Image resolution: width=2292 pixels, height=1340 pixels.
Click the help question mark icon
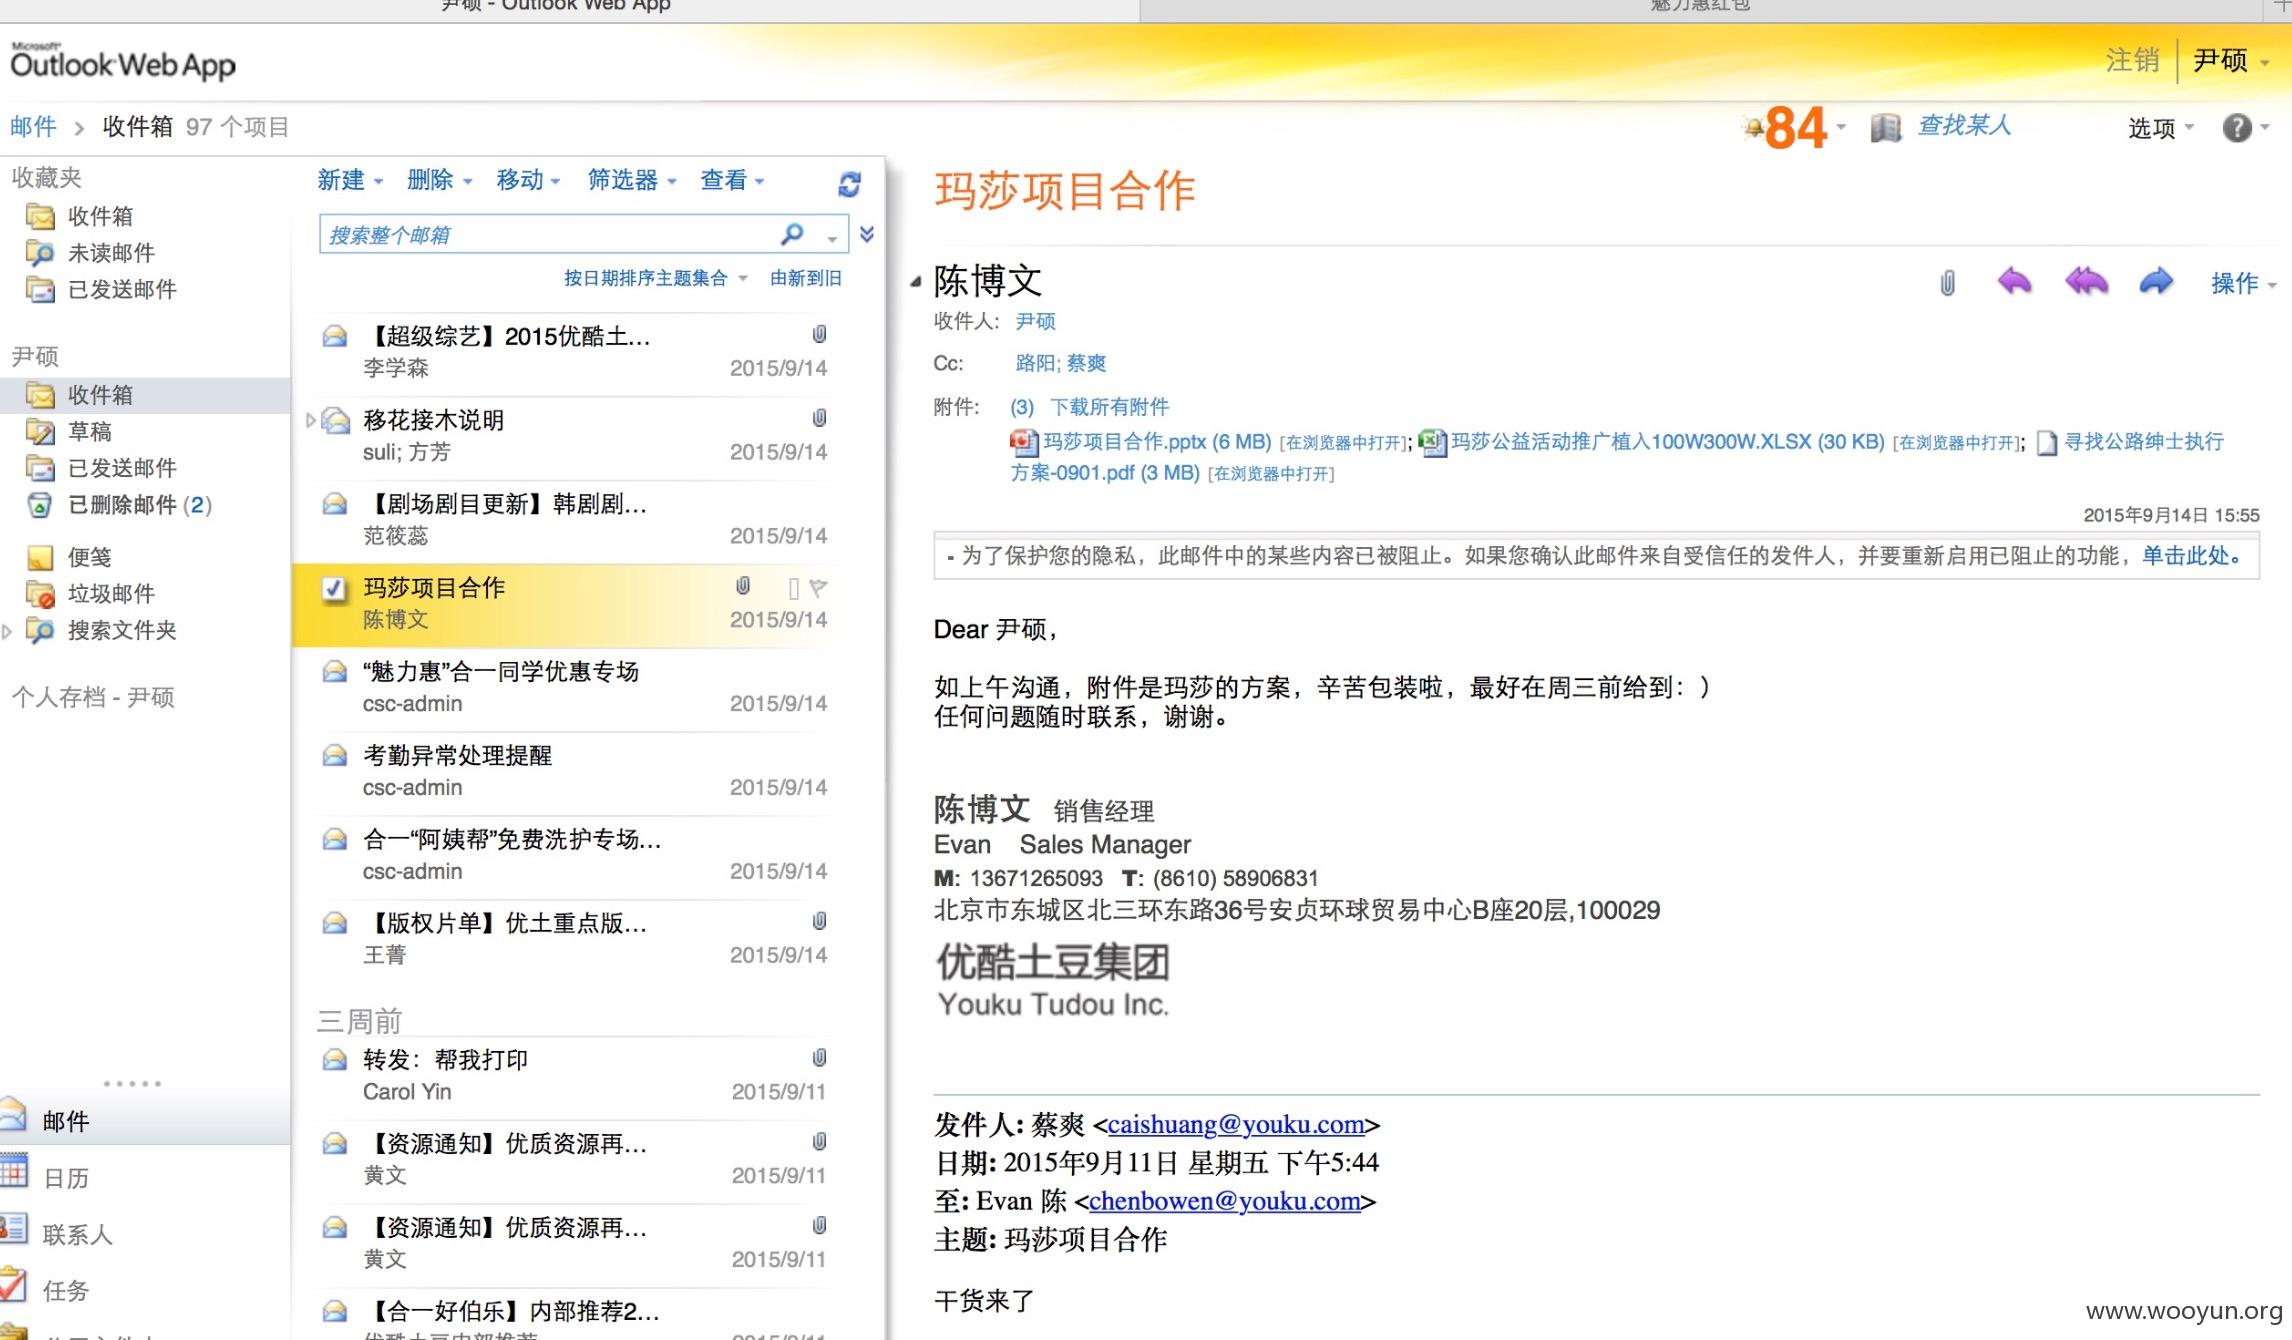click(x=2237, y=128)
